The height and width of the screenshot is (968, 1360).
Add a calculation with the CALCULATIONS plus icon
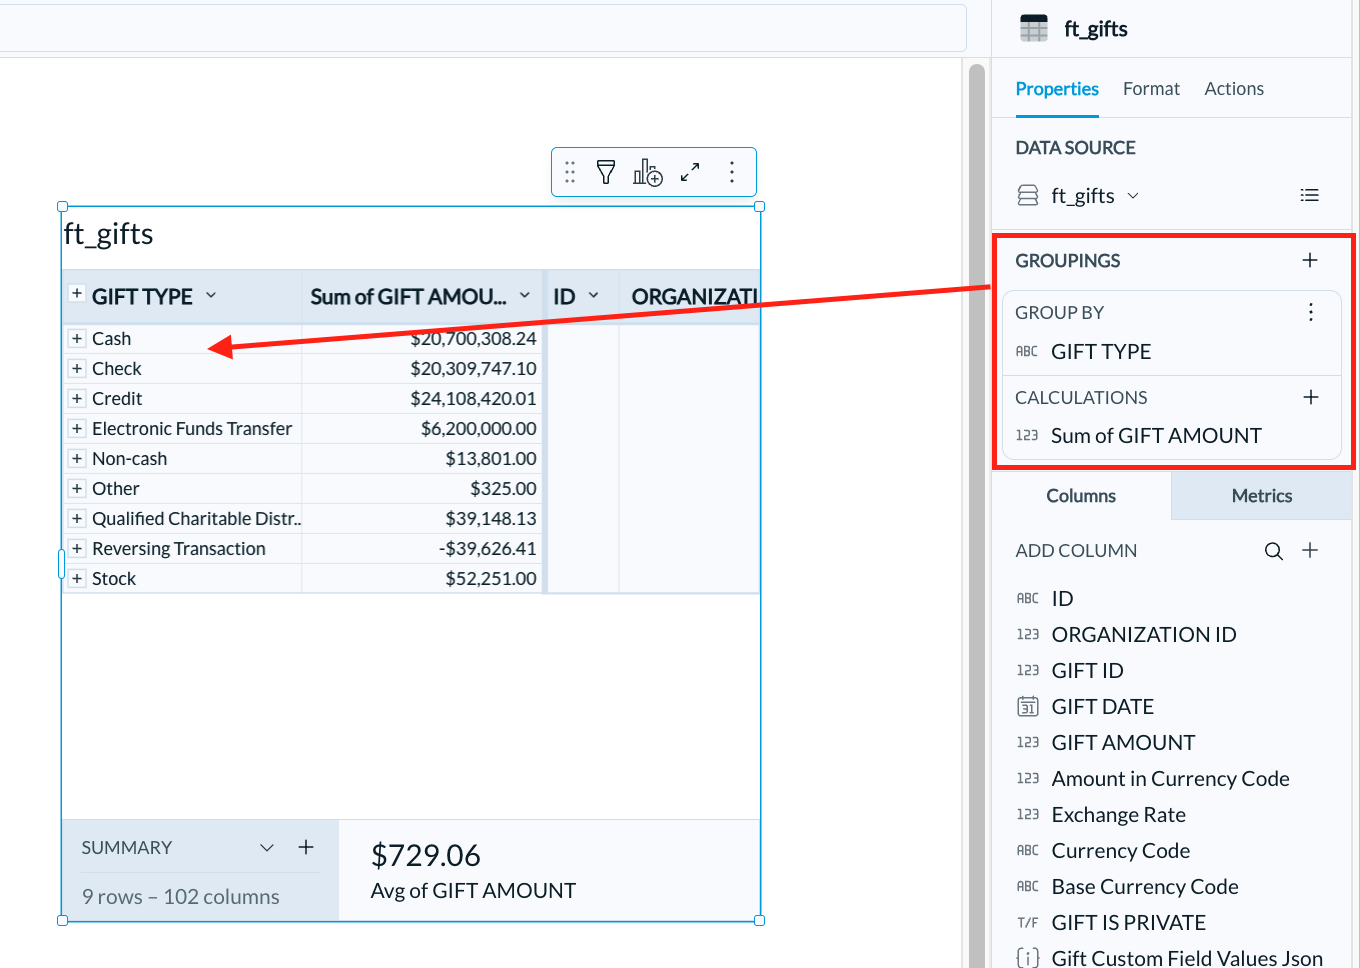[x=1310, y=397]
